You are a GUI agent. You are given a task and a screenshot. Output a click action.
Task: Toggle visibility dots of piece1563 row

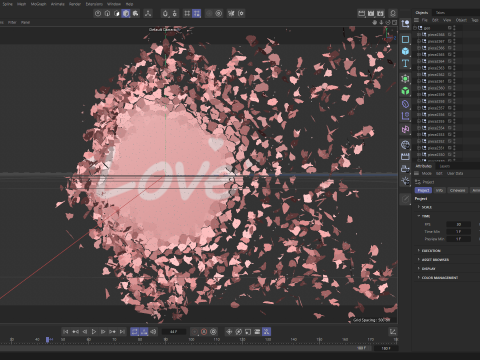(x=454, y=68)
